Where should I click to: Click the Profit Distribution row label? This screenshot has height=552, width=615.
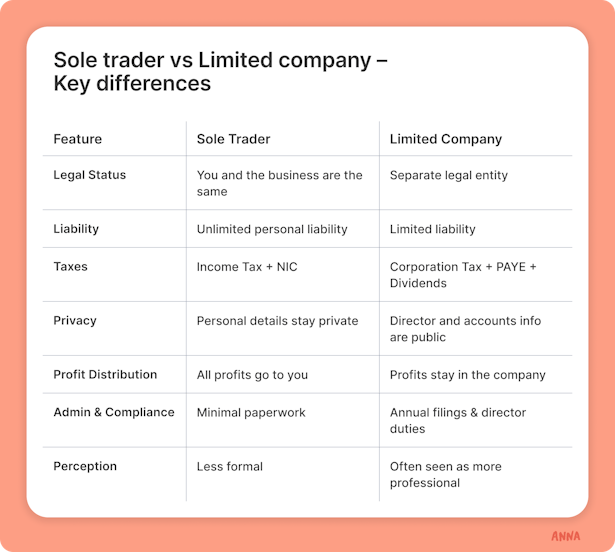coord(105,375)
